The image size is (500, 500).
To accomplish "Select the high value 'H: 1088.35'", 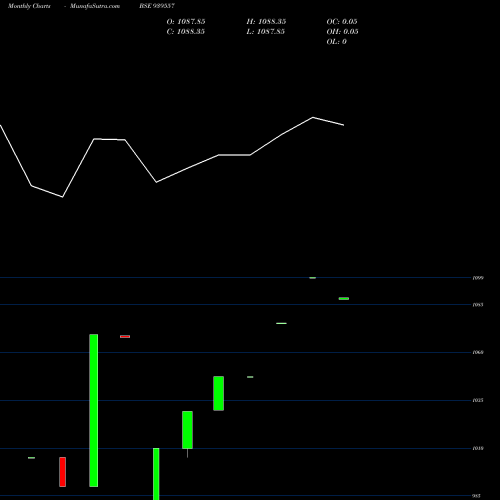I will [266, 22].
